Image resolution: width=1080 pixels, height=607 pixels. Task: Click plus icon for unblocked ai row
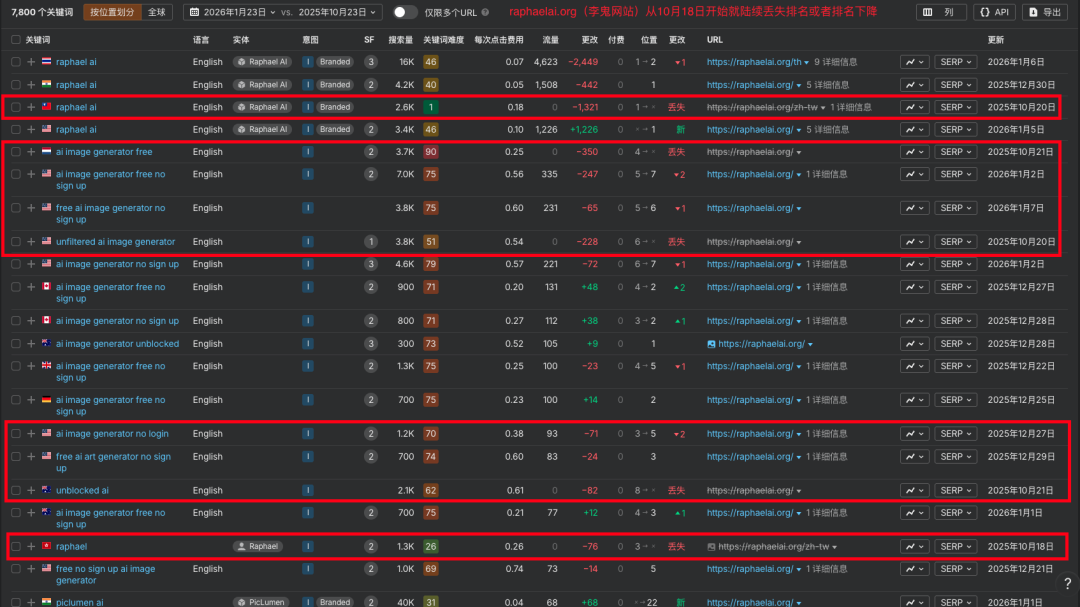(31, 491)
